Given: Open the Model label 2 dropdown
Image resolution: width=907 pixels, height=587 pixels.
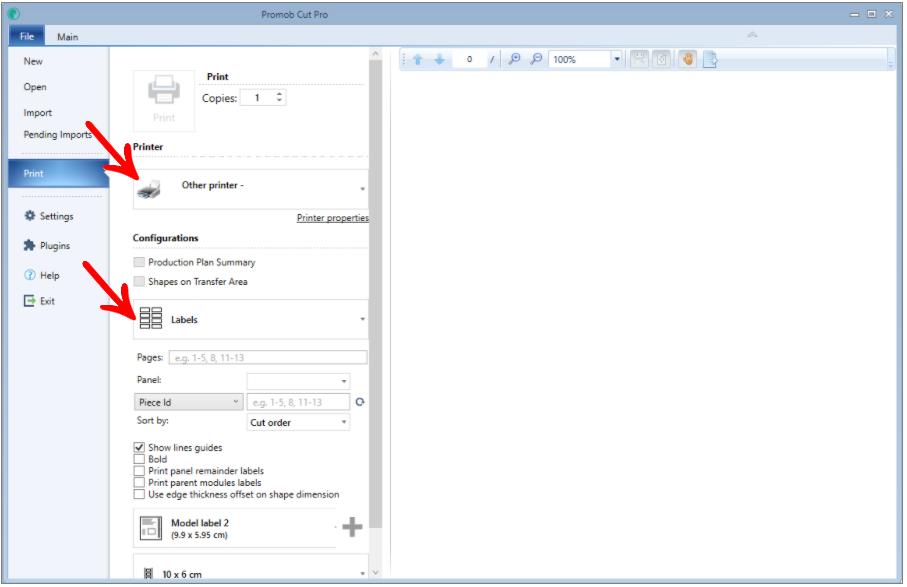Looking at the screenshot, I should point(235,528).
